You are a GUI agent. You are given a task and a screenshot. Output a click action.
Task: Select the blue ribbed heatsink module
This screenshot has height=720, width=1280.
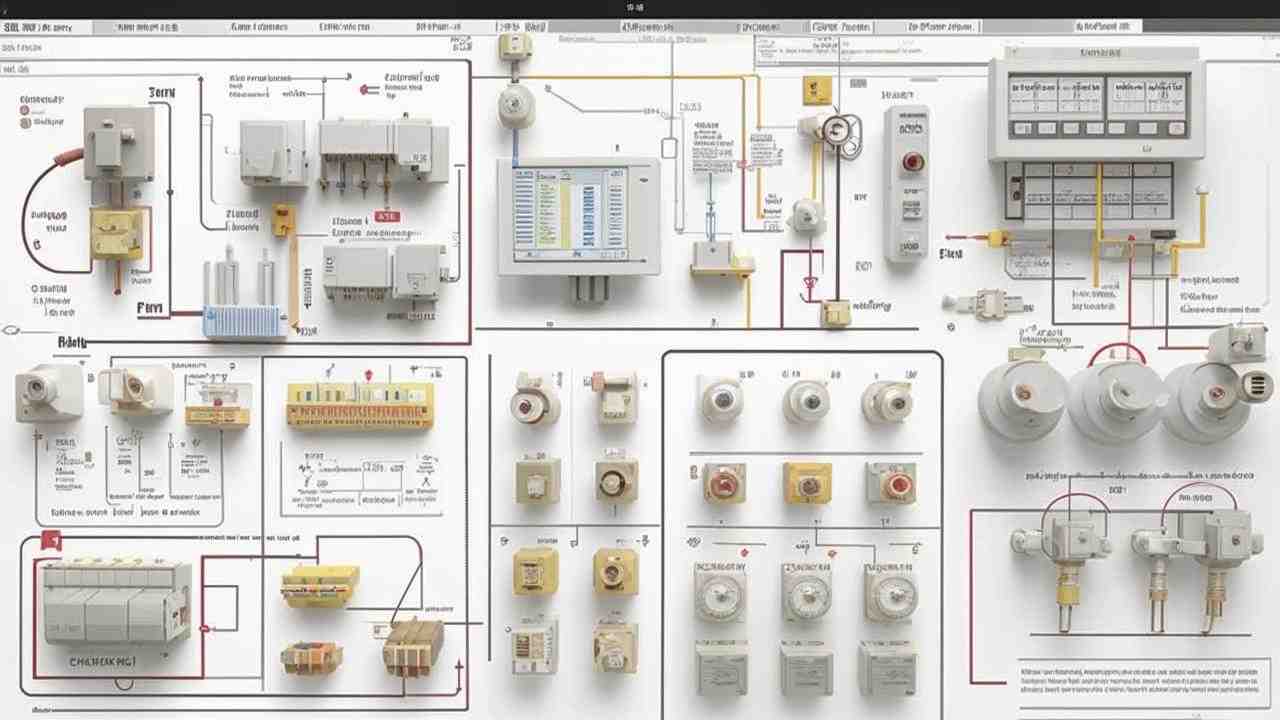coord(244,321)
